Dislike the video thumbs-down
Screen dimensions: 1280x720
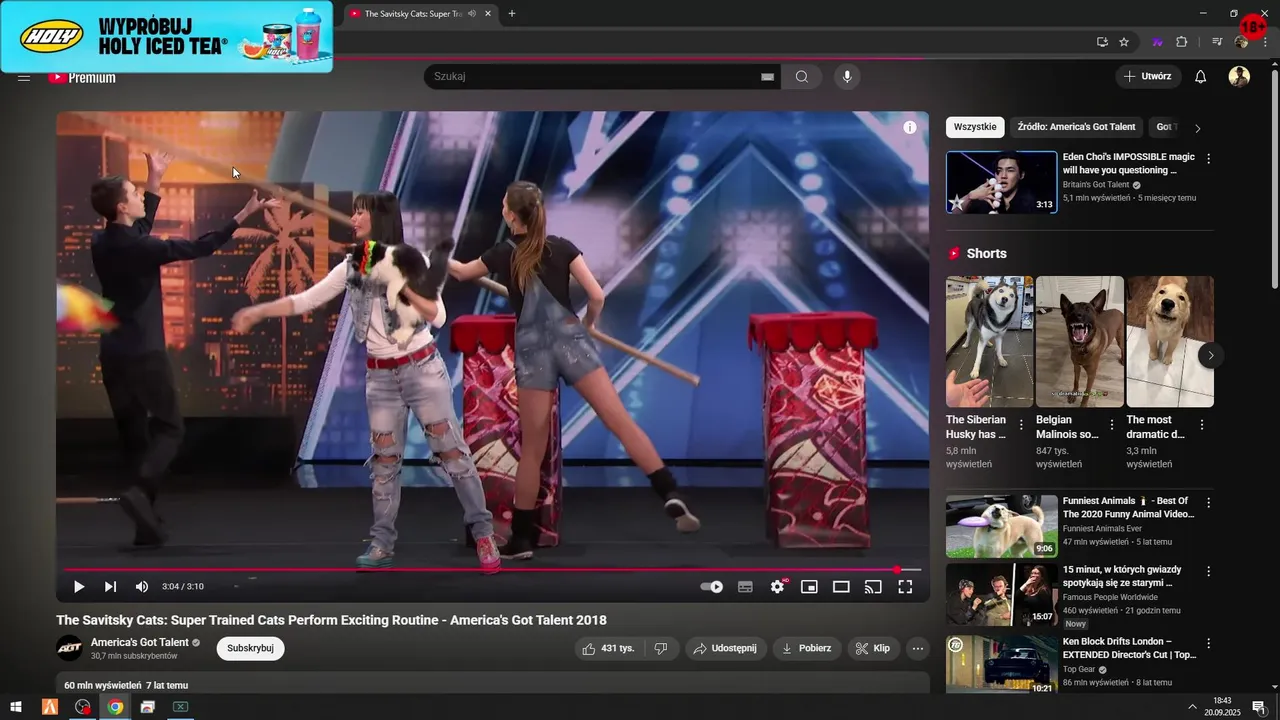click(x=661, y=648)
